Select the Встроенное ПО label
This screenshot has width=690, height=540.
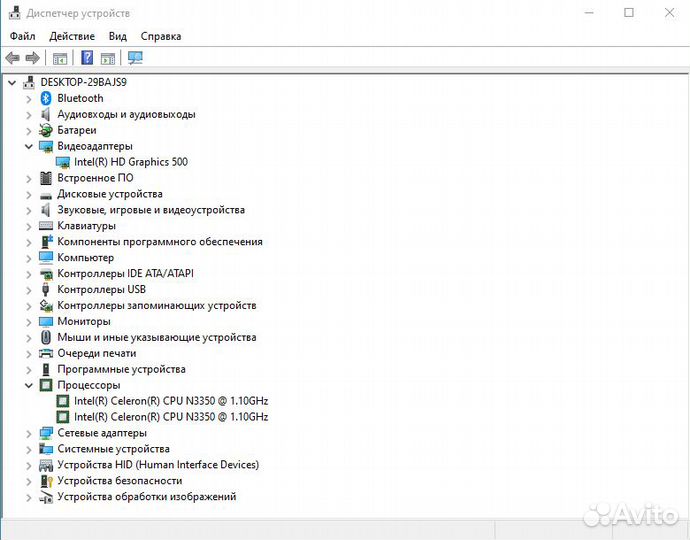coord(95,178)
